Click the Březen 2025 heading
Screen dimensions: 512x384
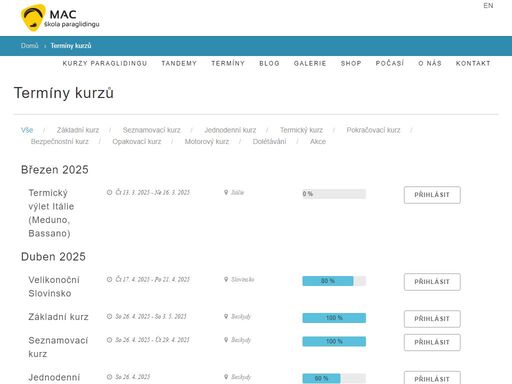(x=55, y=170)
